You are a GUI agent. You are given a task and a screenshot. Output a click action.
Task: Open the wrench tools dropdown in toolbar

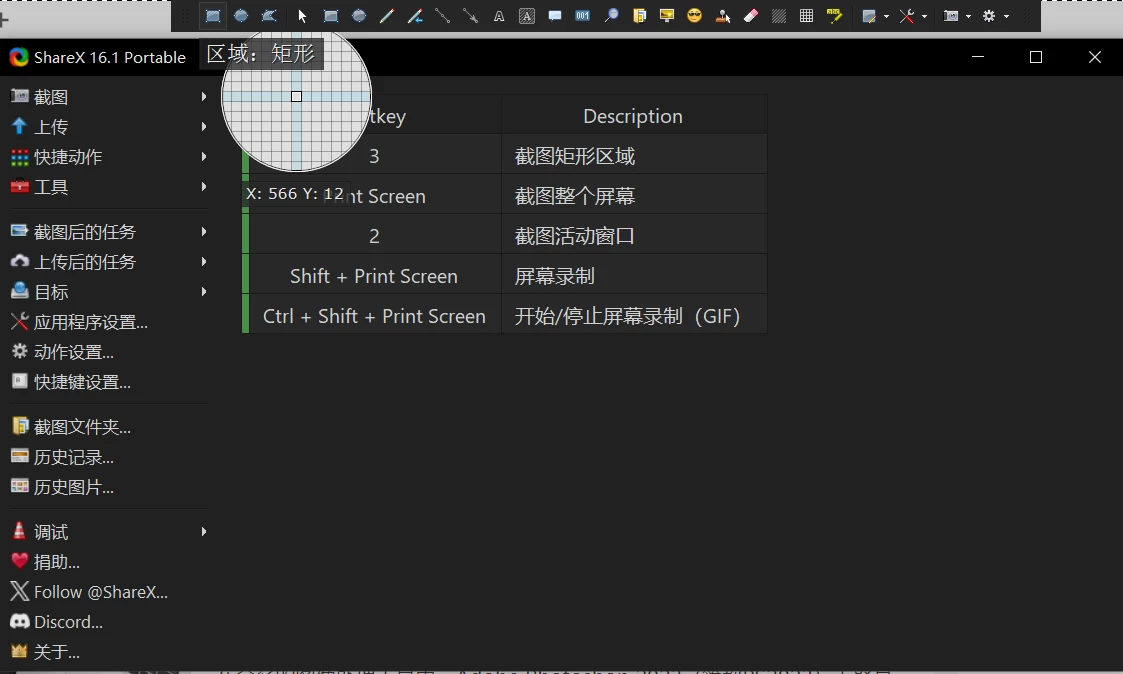(x=913, y=16)
